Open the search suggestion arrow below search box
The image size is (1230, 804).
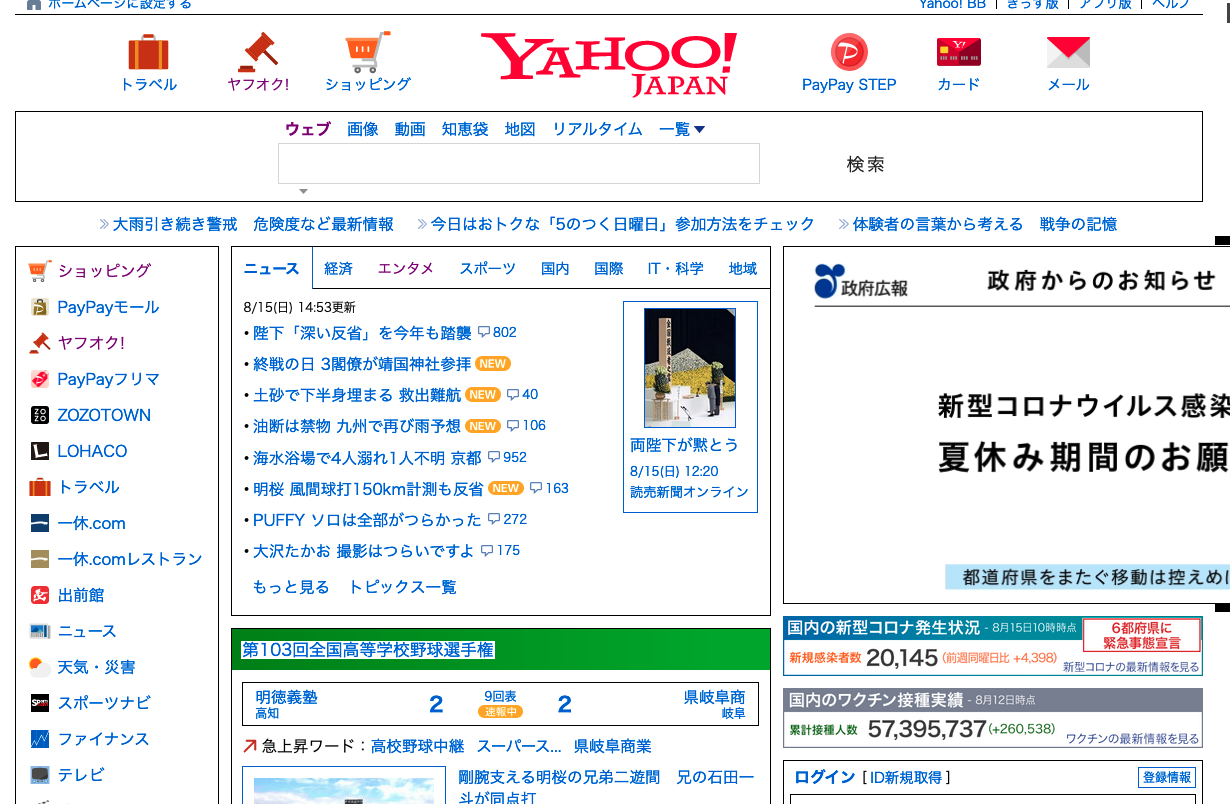pos(303,191)
